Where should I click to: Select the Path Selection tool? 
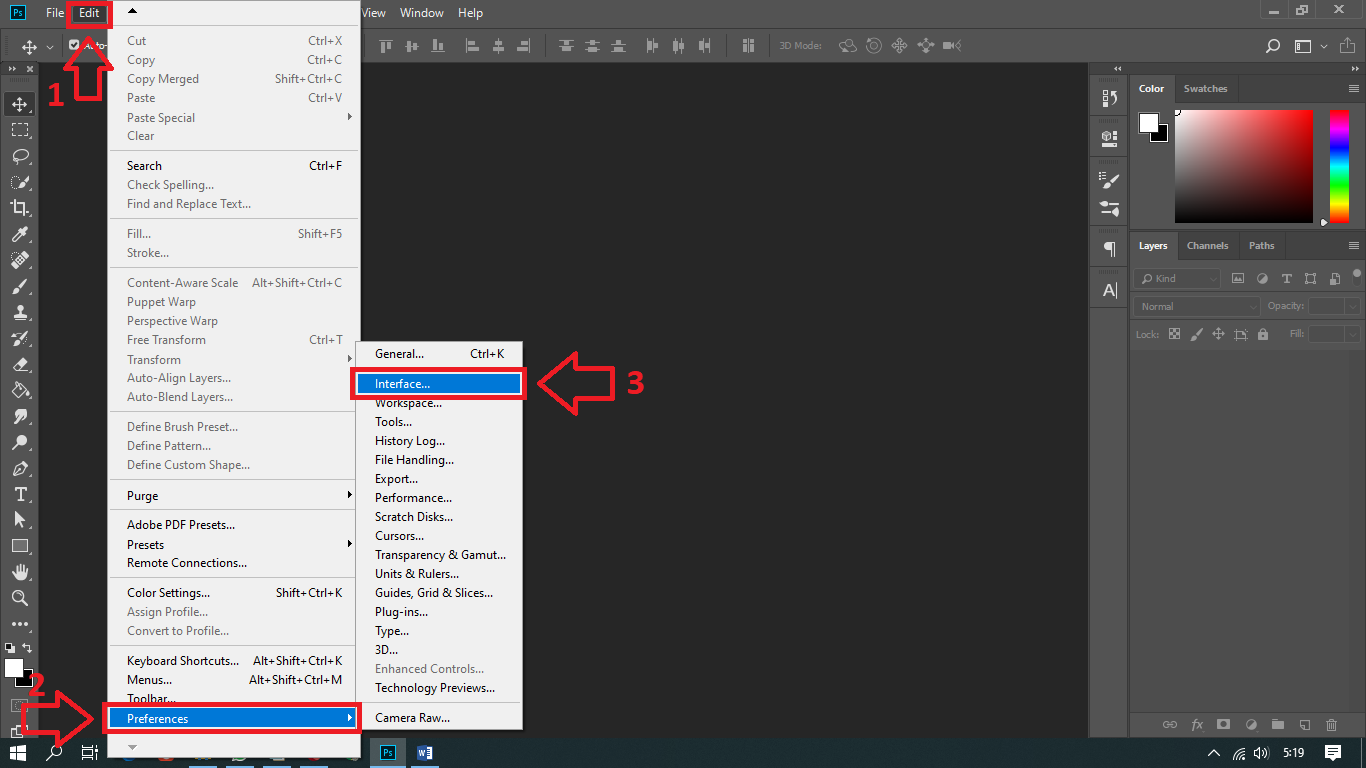pyautogui.click(x=20, y=520)
